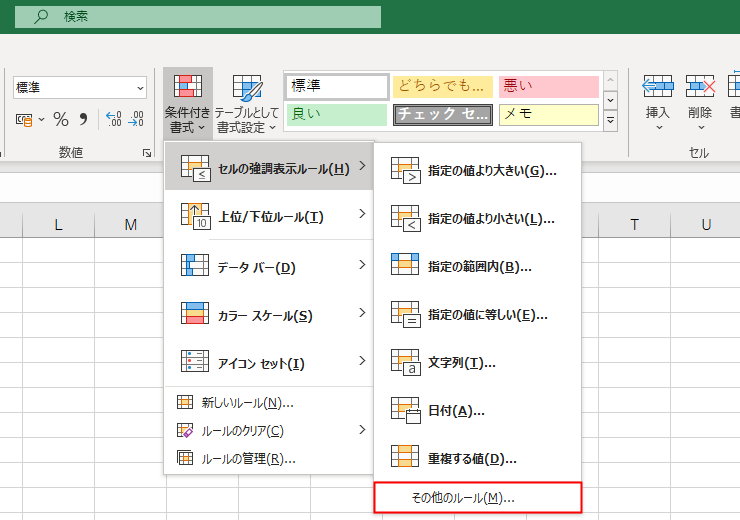The height and width of the screenshot is (520, 740).
Task: Apply the メモ cell style
Action: pyautogui.click(x=549, y=115)
